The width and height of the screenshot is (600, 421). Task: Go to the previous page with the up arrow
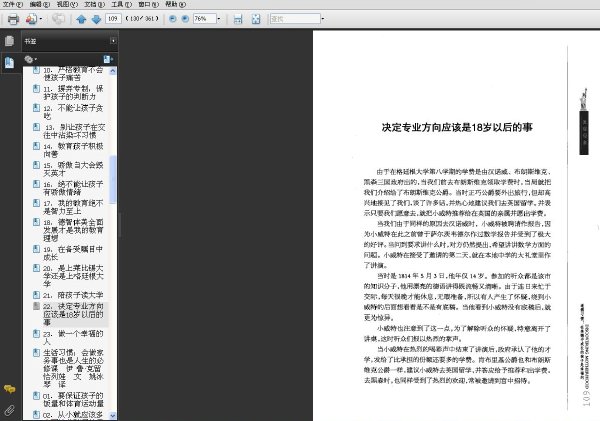coord(81,19)
